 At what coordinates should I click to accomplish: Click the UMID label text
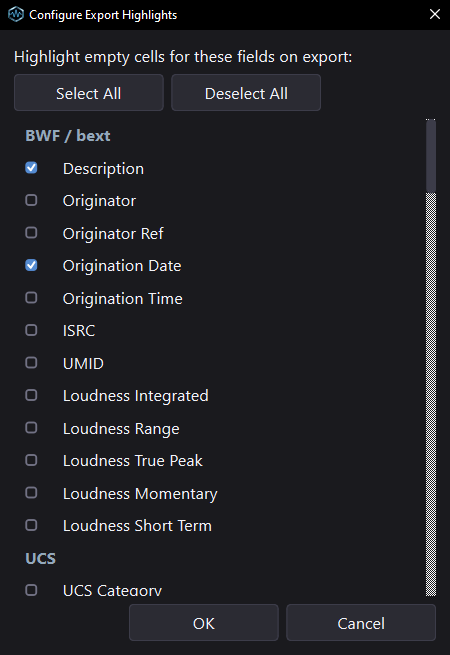pos(83,363)
